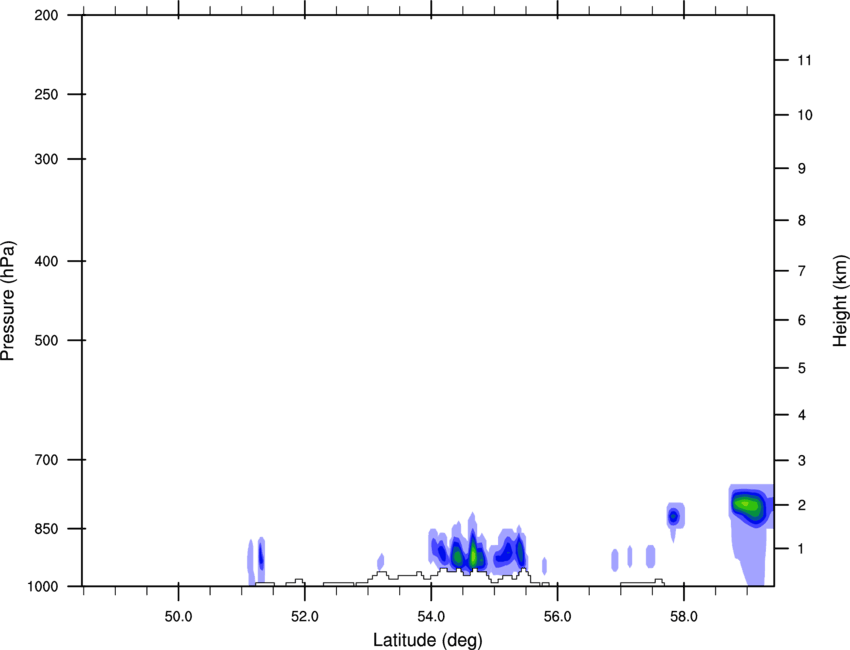
Task: Click the 3 km height label
Action: point(802,460)
